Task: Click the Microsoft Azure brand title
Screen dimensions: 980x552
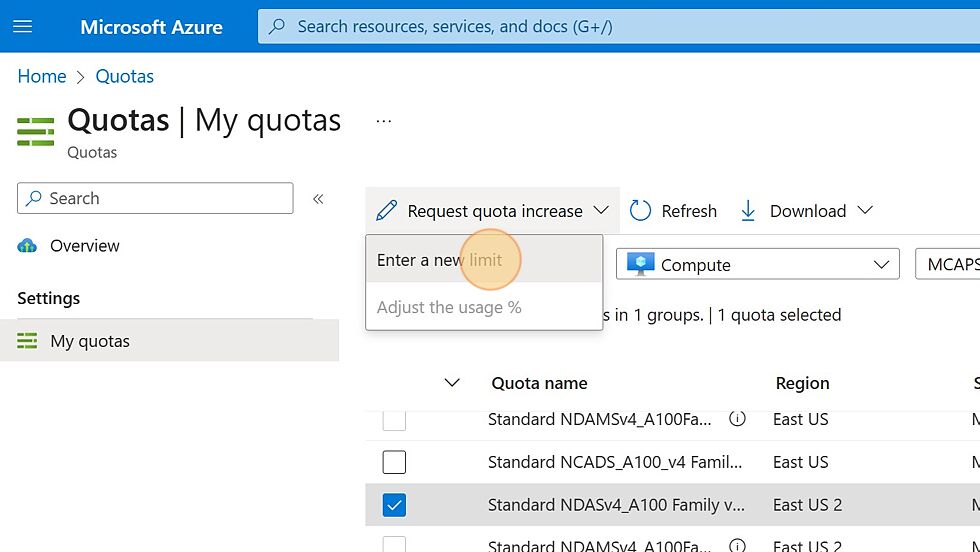Action: tap(151, 27)
